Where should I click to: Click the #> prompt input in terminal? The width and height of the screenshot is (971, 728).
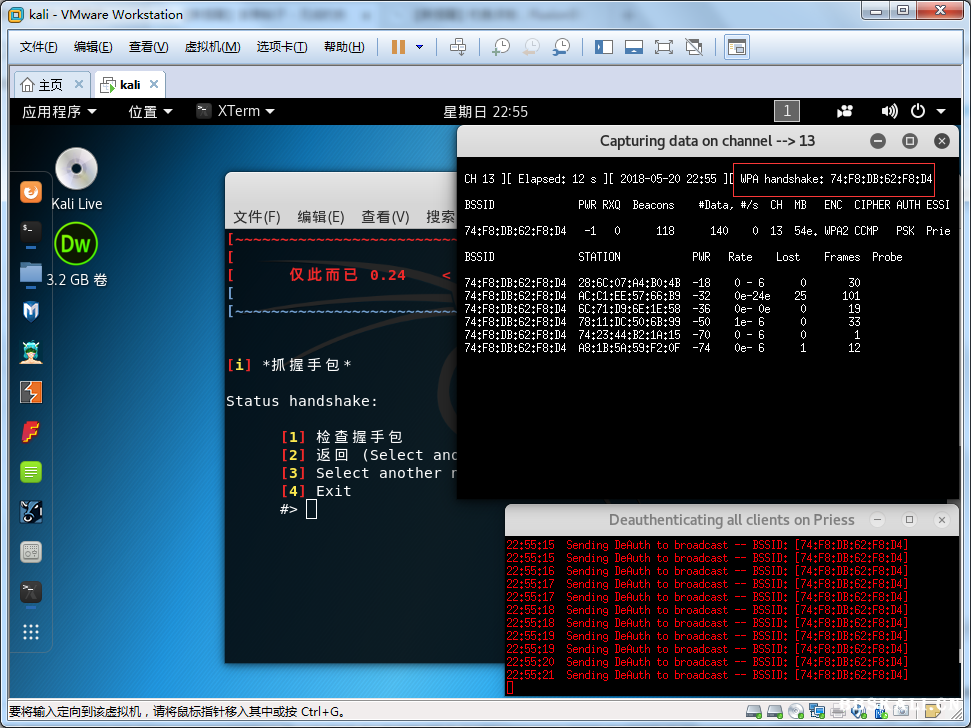[311, 509]
